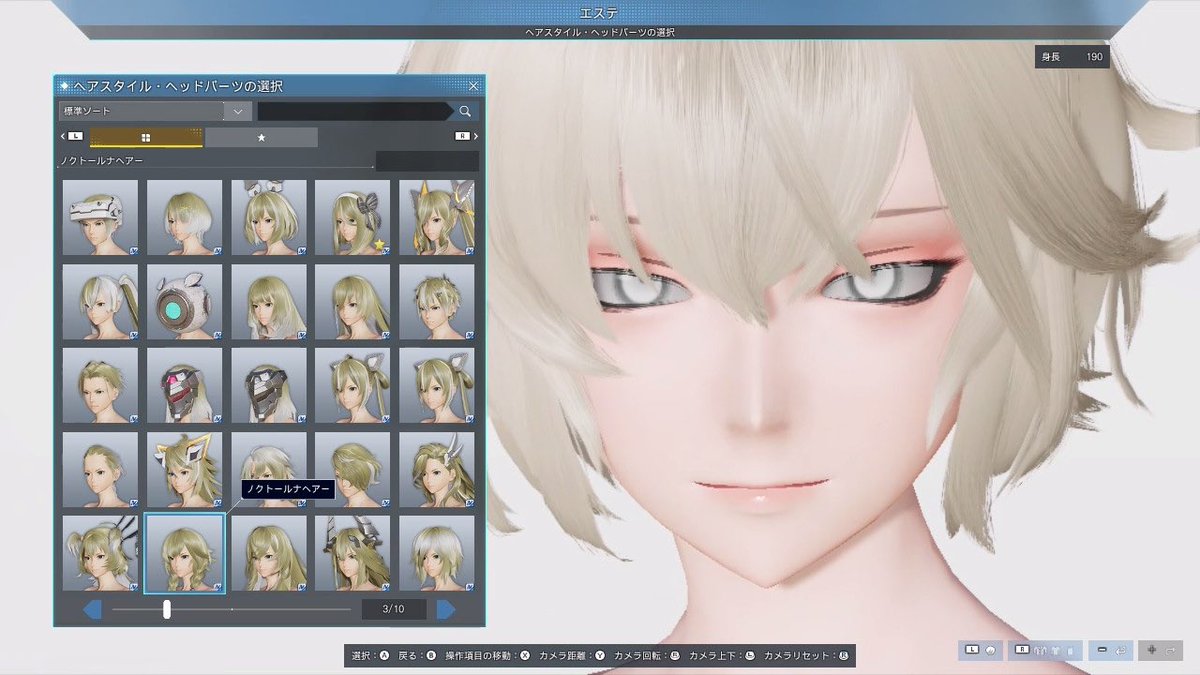Close the hairstyle selection panel
Screen dimensions: 1200x675
click(x=474, y=86)
